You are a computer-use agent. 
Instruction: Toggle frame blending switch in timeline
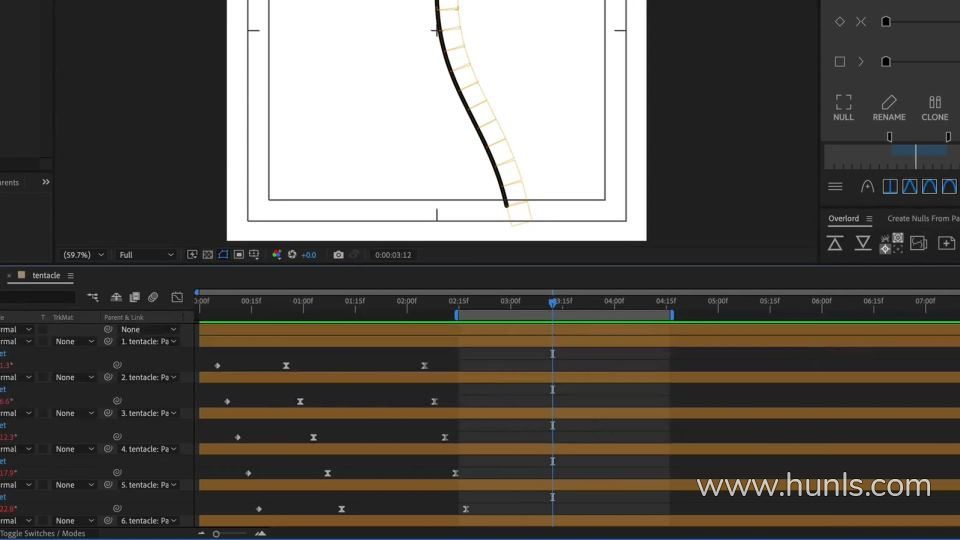click(134, 298)
